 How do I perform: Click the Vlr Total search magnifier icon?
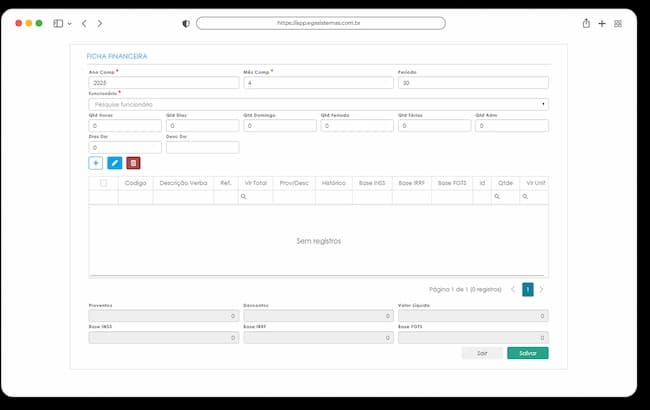[243, 197]
